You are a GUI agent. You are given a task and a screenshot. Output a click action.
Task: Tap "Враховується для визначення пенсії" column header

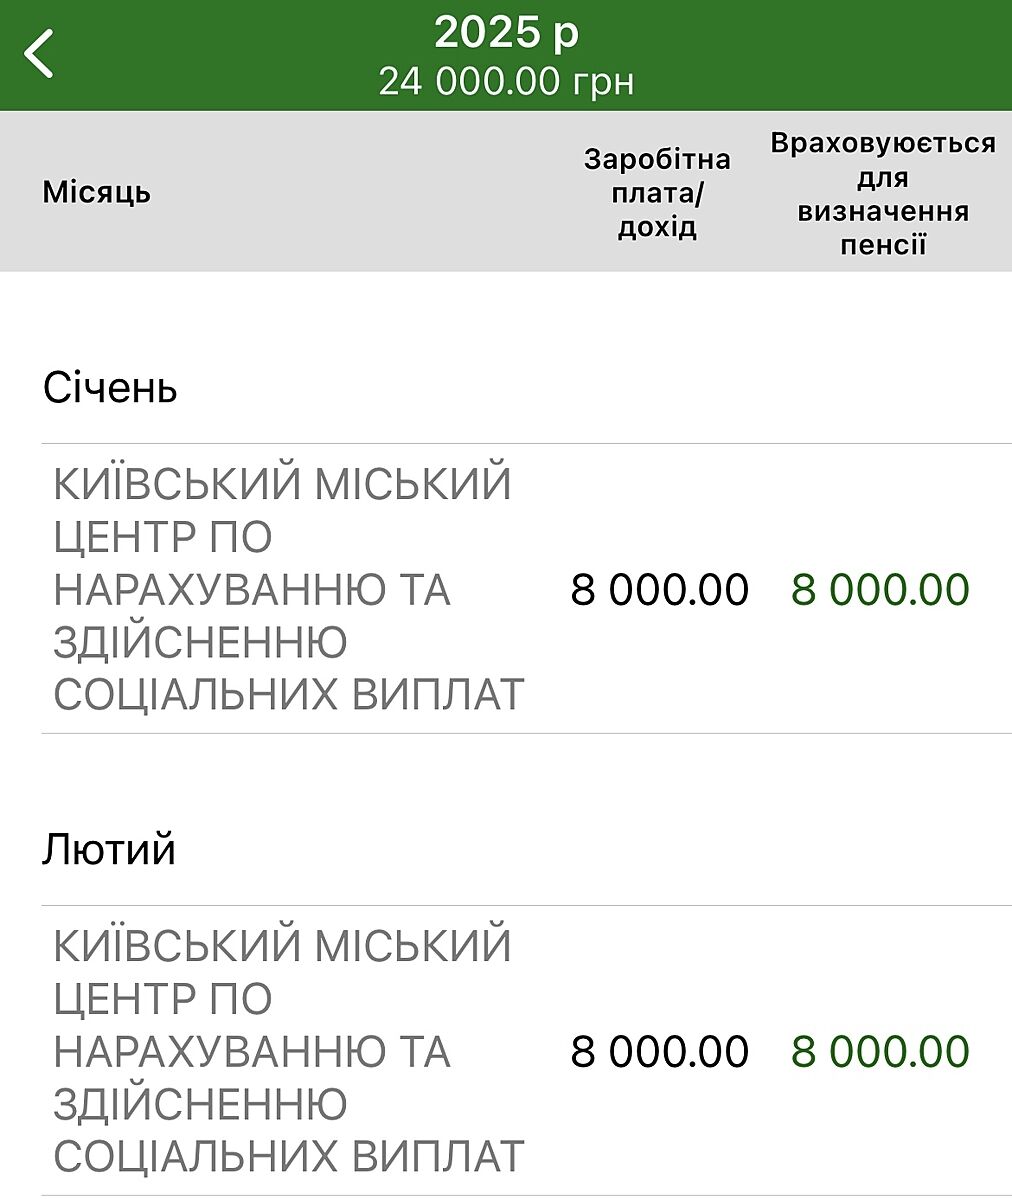[x=883, y=192]
